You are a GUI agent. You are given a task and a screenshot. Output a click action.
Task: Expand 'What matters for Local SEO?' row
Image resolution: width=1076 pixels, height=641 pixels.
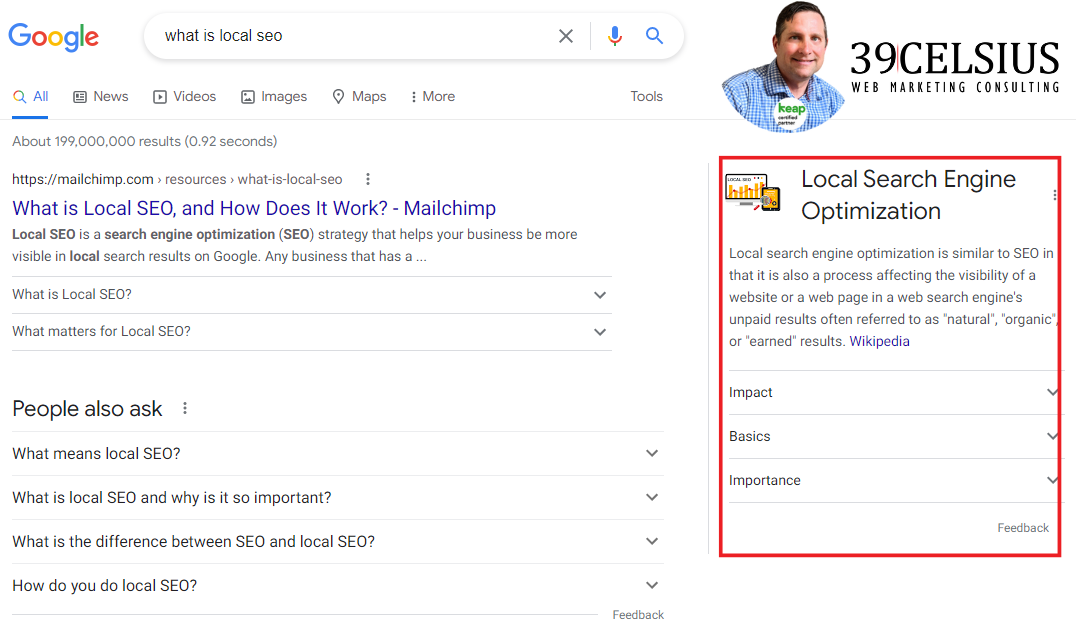312,331
